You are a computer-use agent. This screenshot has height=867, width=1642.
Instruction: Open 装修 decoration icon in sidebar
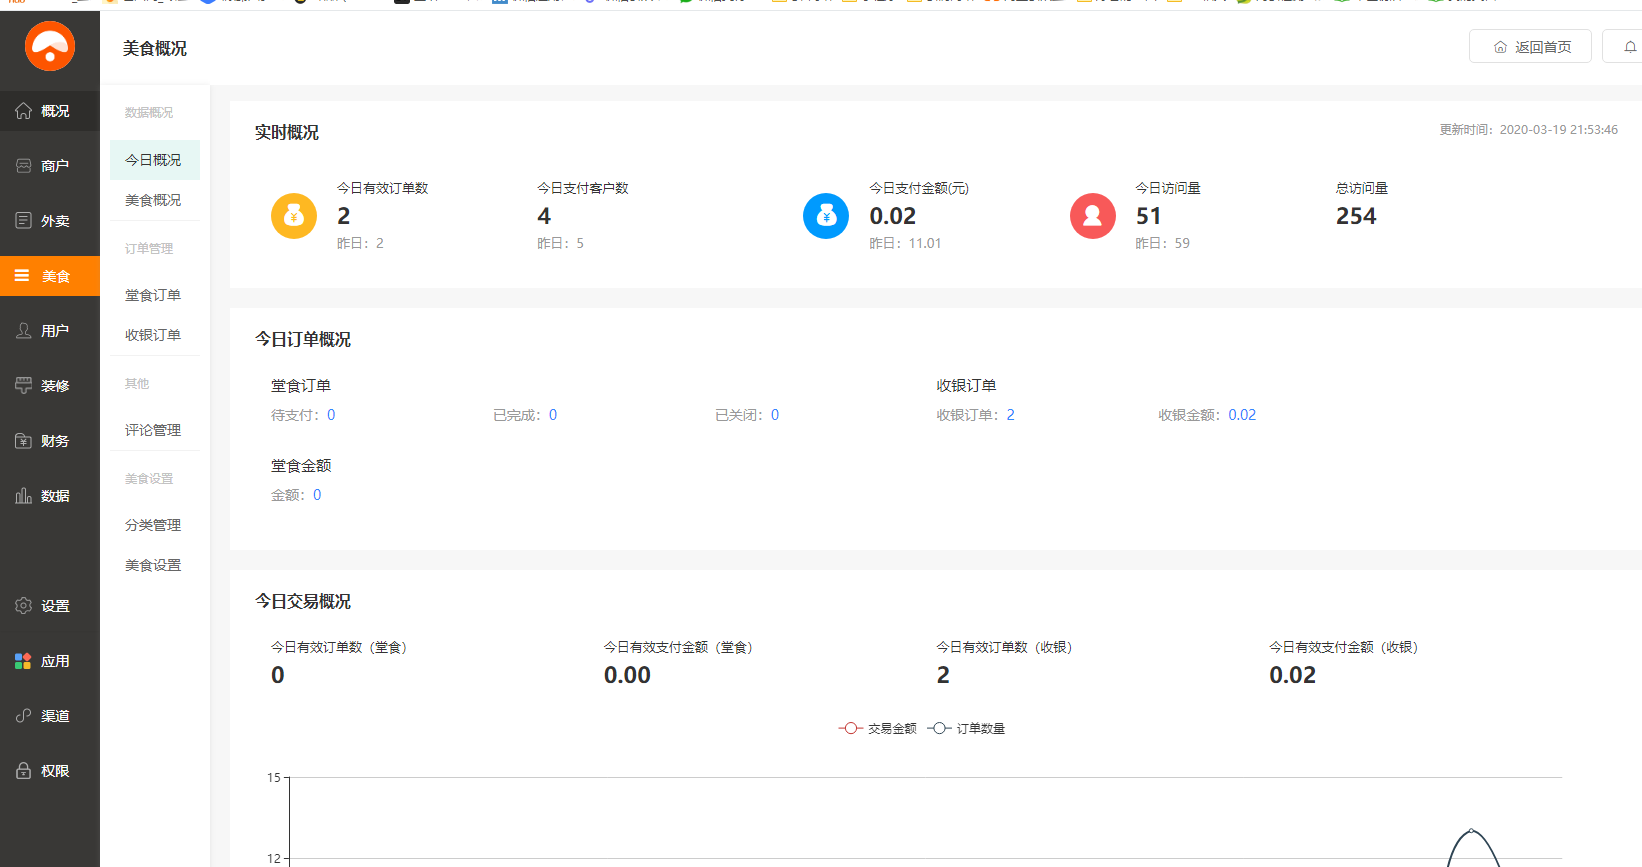tap(23, 386)
